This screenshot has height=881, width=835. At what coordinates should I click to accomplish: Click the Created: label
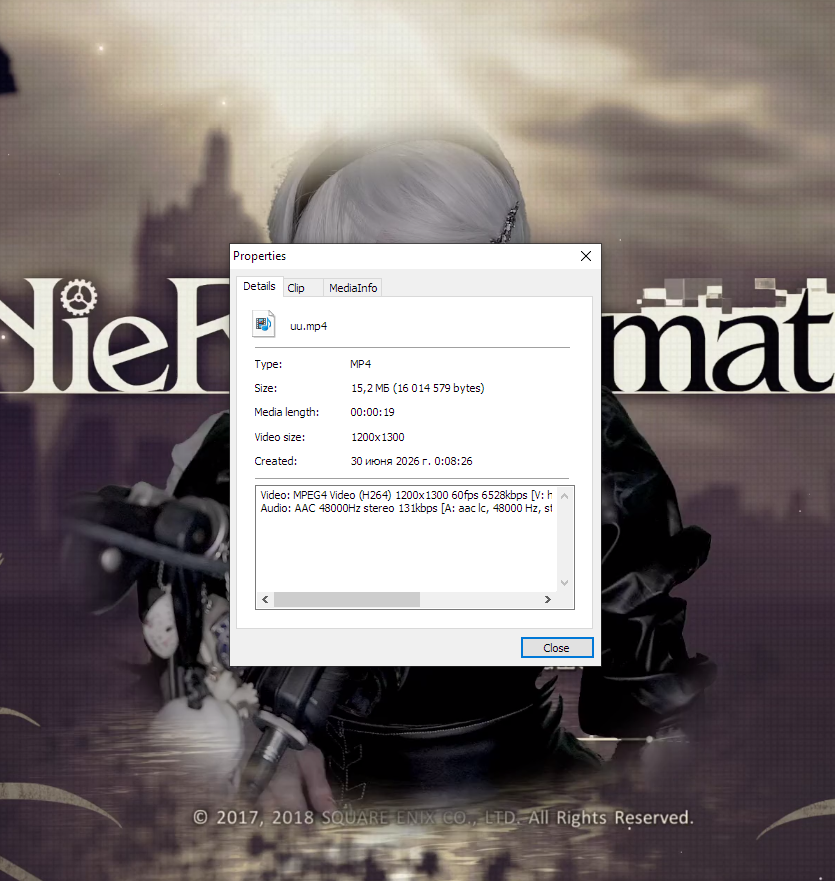275,461
